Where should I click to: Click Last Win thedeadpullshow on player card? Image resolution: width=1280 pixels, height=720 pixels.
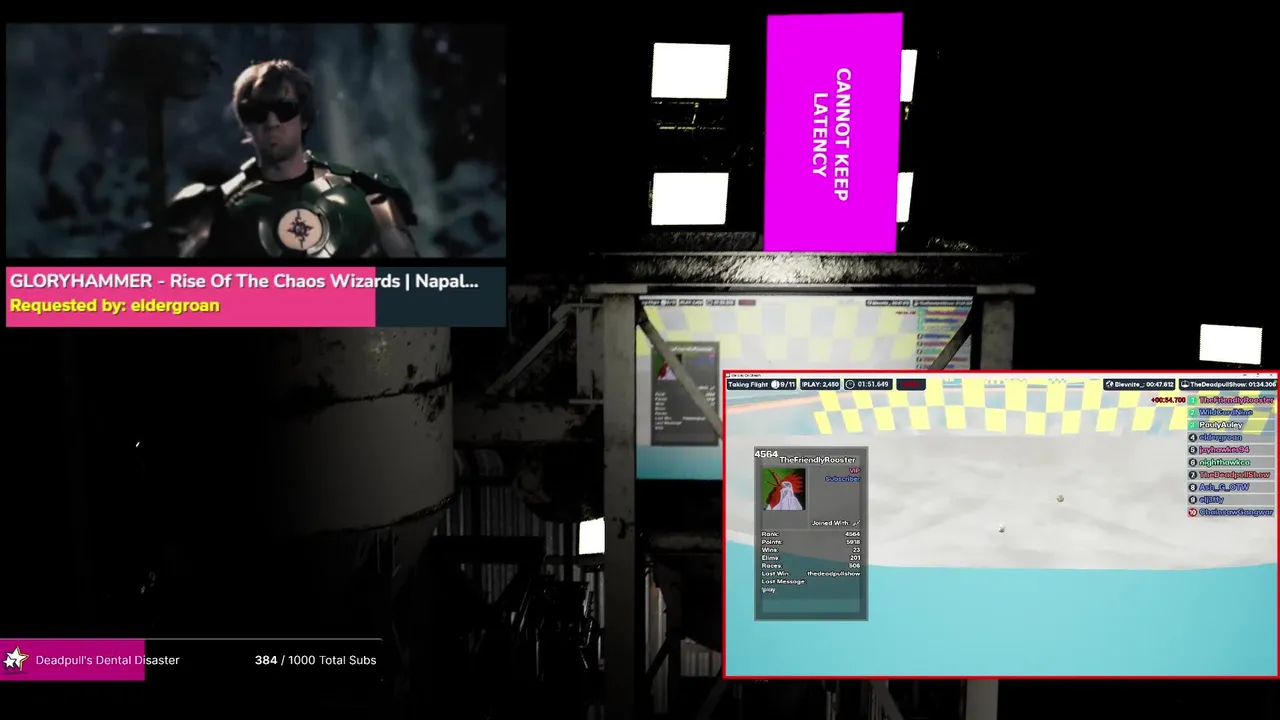(811, 574)
